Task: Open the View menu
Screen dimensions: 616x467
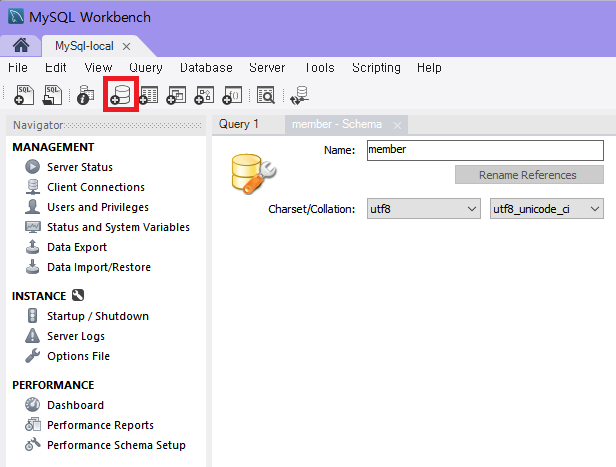Action: coord(98,68)
